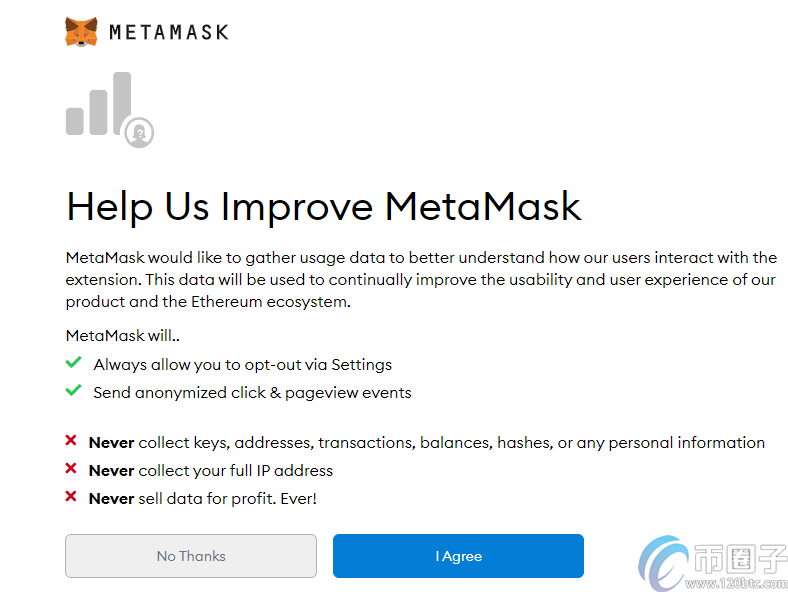Click 'Always allow you to opt-out via Settings'
The height and width of the screenshot is (592, 788).
243,365
